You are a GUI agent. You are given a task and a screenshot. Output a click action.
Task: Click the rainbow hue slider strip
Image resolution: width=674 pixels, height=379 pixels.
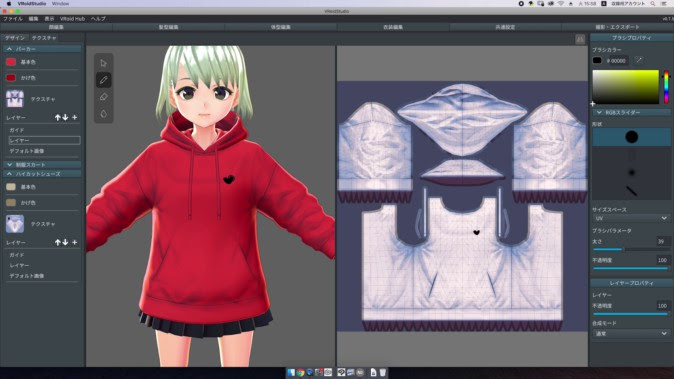pos(666,87)
